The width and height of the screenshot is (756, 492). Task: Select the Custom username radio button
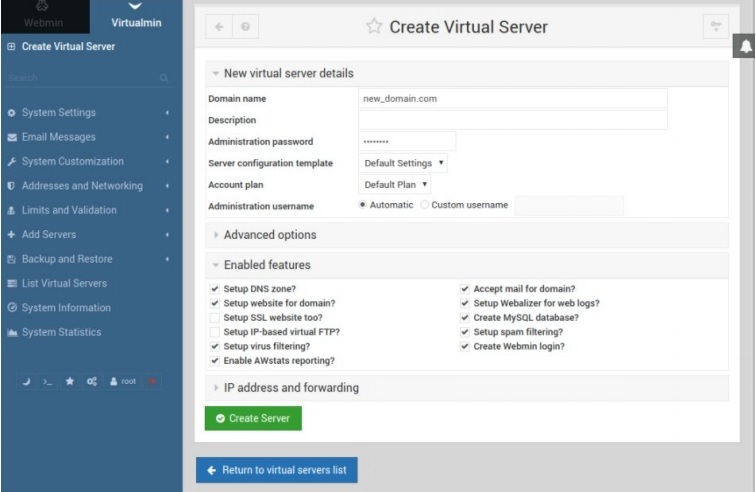[424, 205]
